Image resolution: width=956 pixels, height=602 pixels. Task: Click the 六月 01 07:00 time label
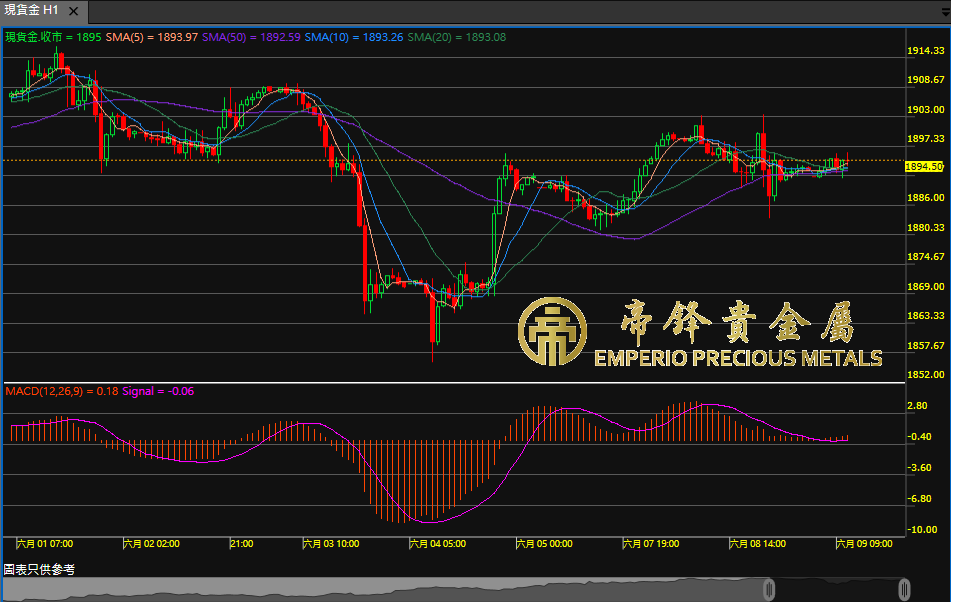coord(45,543)
